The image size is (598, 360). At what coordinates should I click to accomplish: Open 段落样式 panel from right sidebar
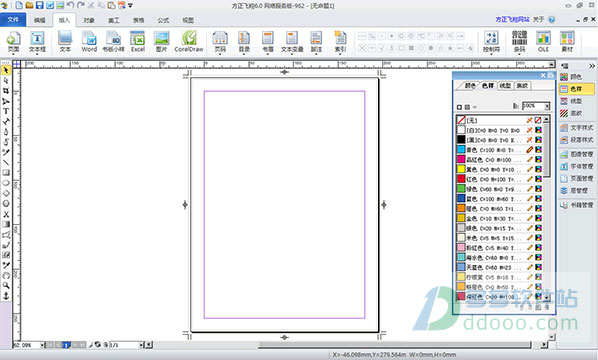click(x=576, y=140)
